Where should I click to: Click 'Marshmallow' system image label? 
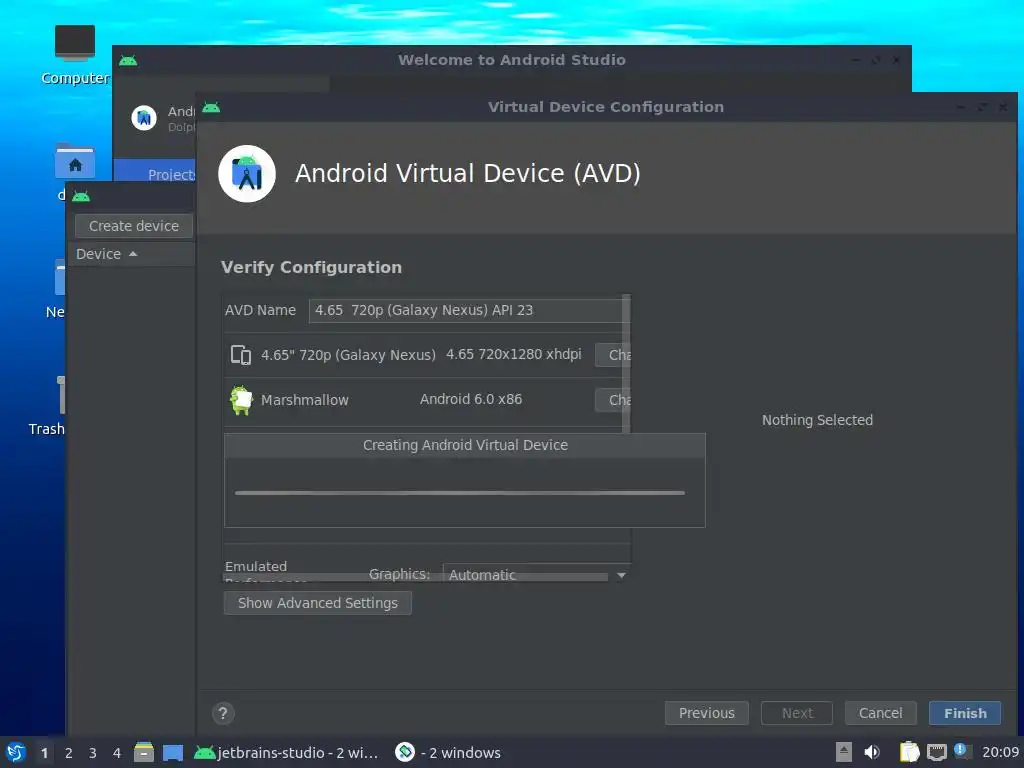(305, 400)
